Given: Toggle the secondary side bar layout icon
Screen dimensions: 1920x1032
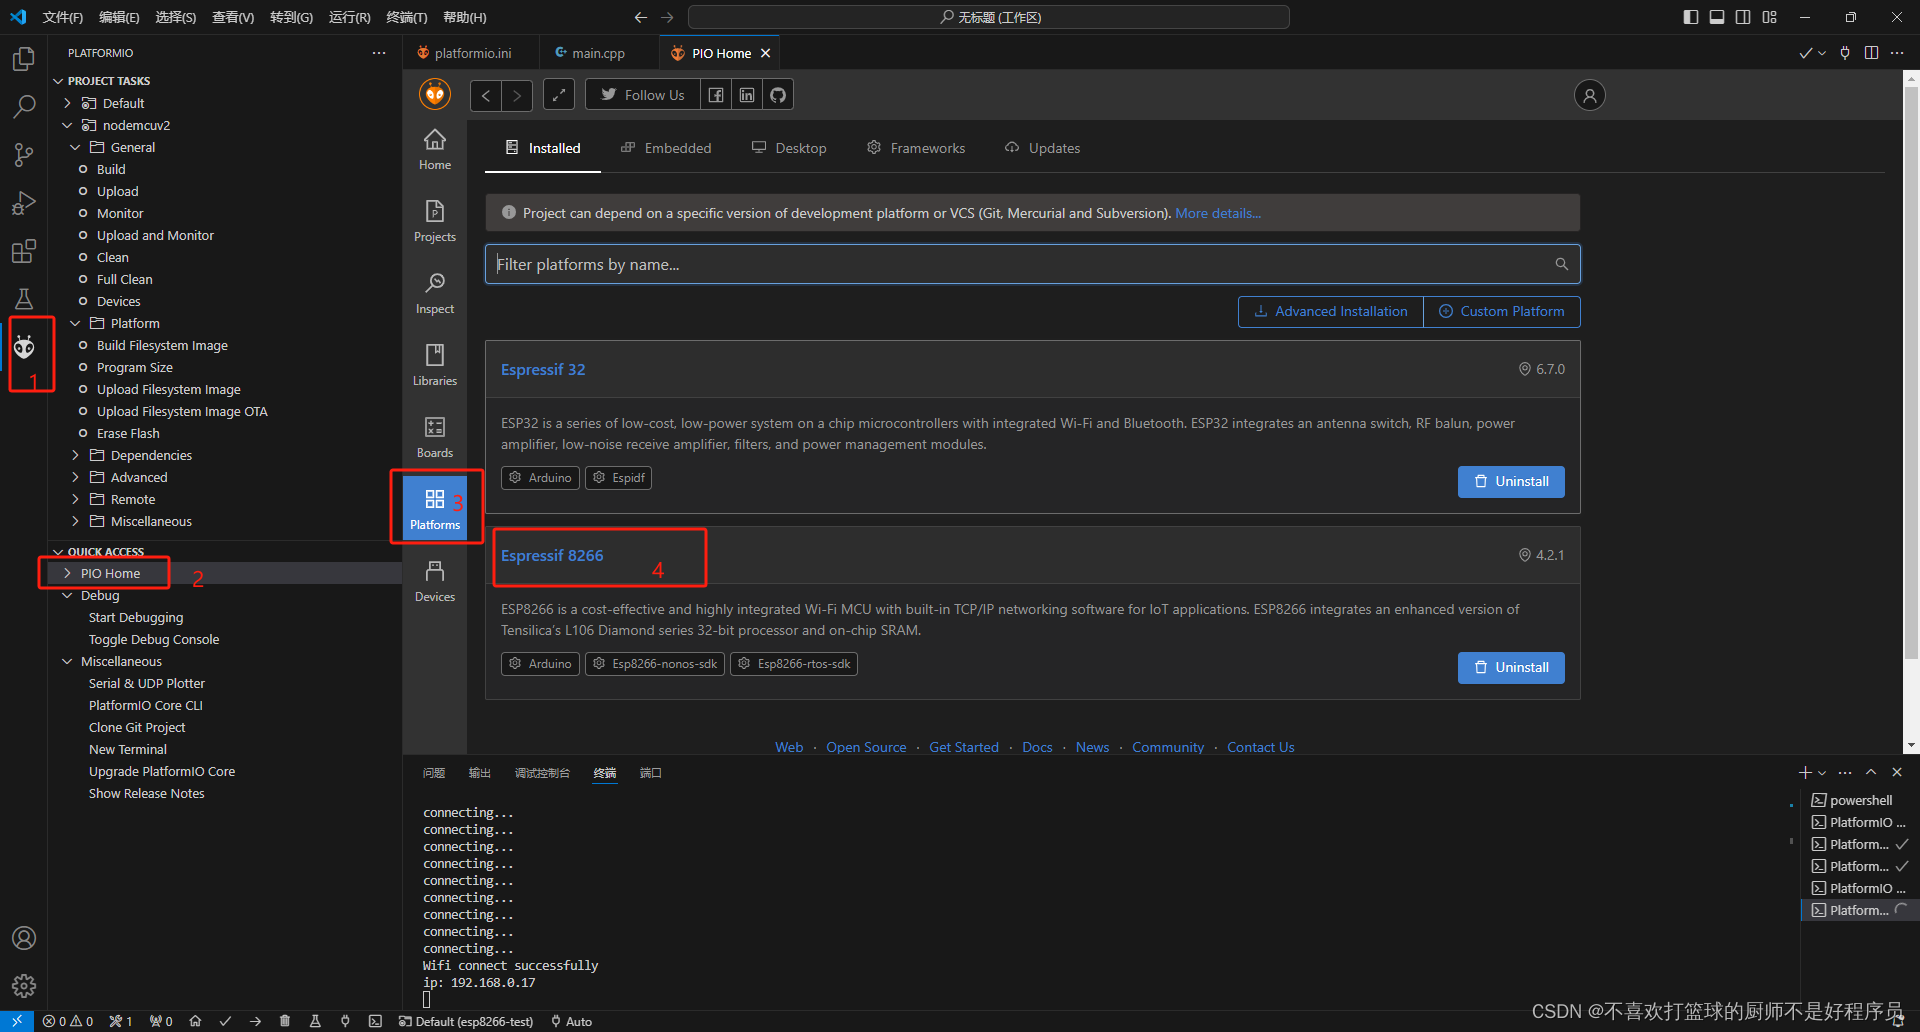Looking at the screenshot, I should point(1743,17).
